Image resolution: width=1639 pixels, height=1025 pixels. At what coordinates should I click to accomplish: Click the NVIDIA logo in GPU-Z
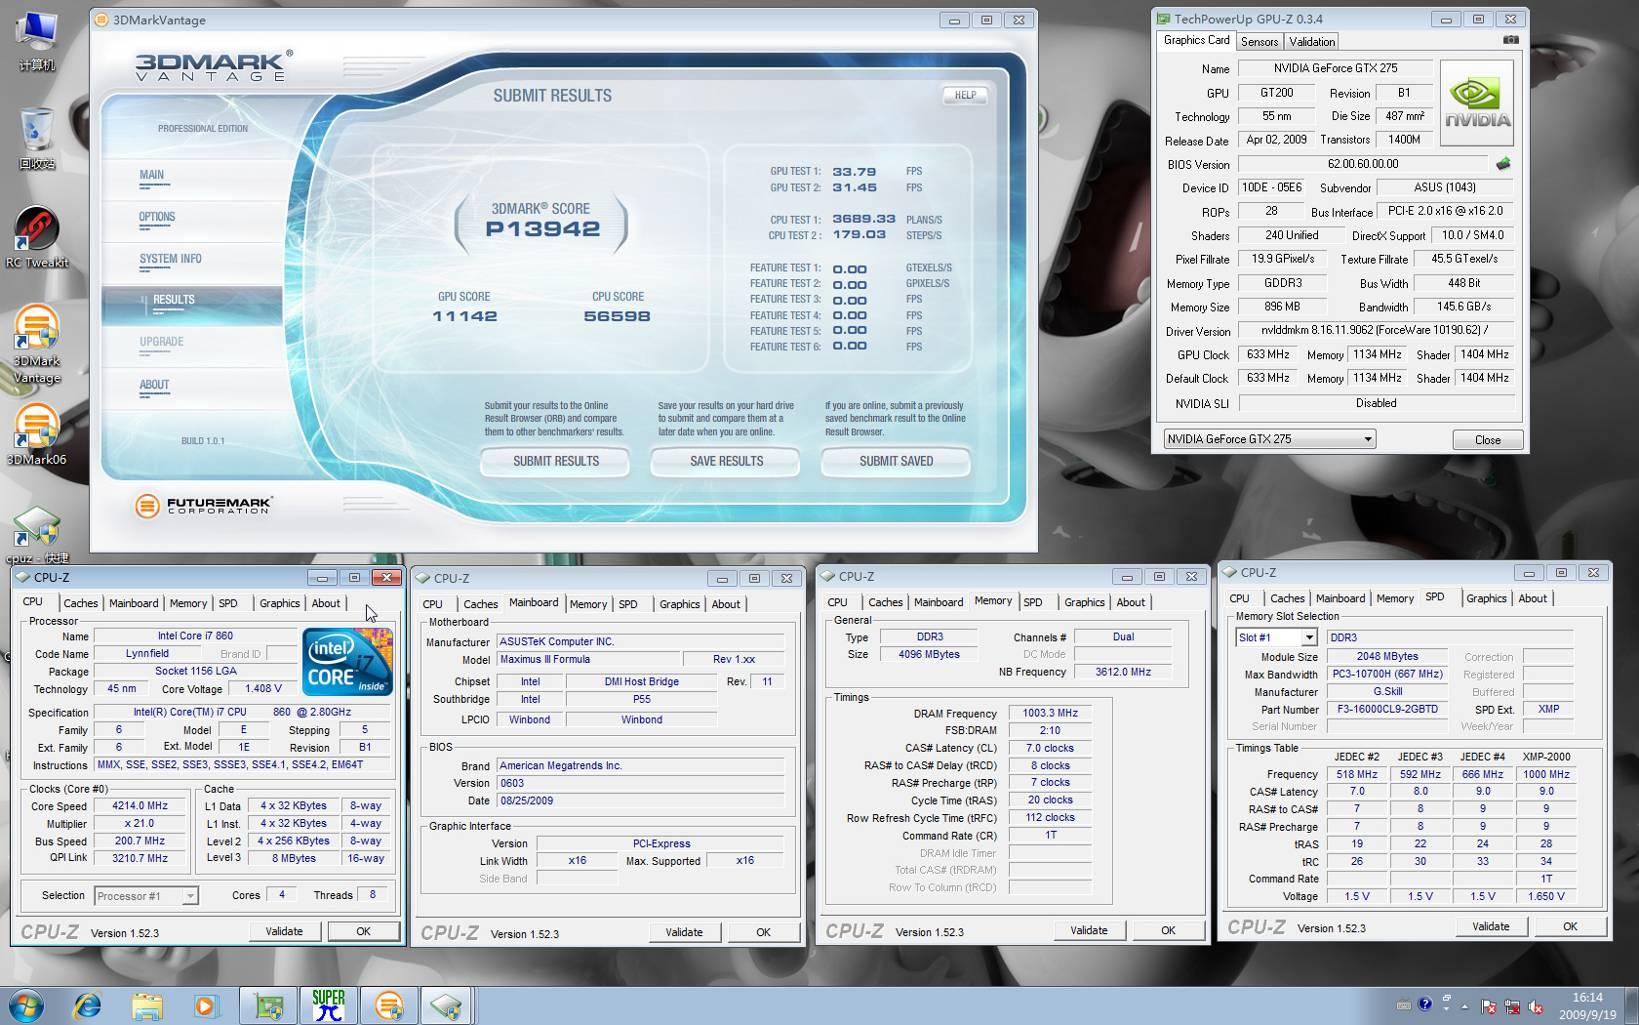click(x=1476, y=103)
